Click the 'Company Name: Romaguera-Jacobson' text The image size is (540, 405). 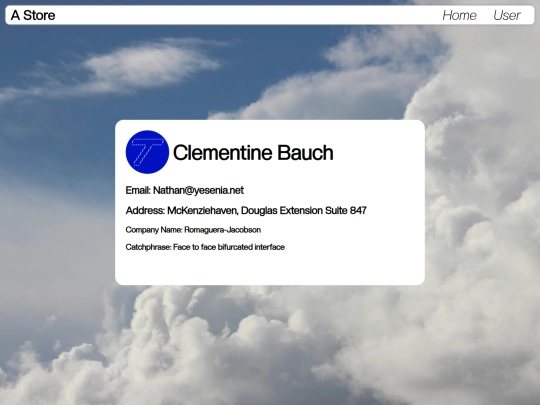pyautogui.click(x=193, y=230)
